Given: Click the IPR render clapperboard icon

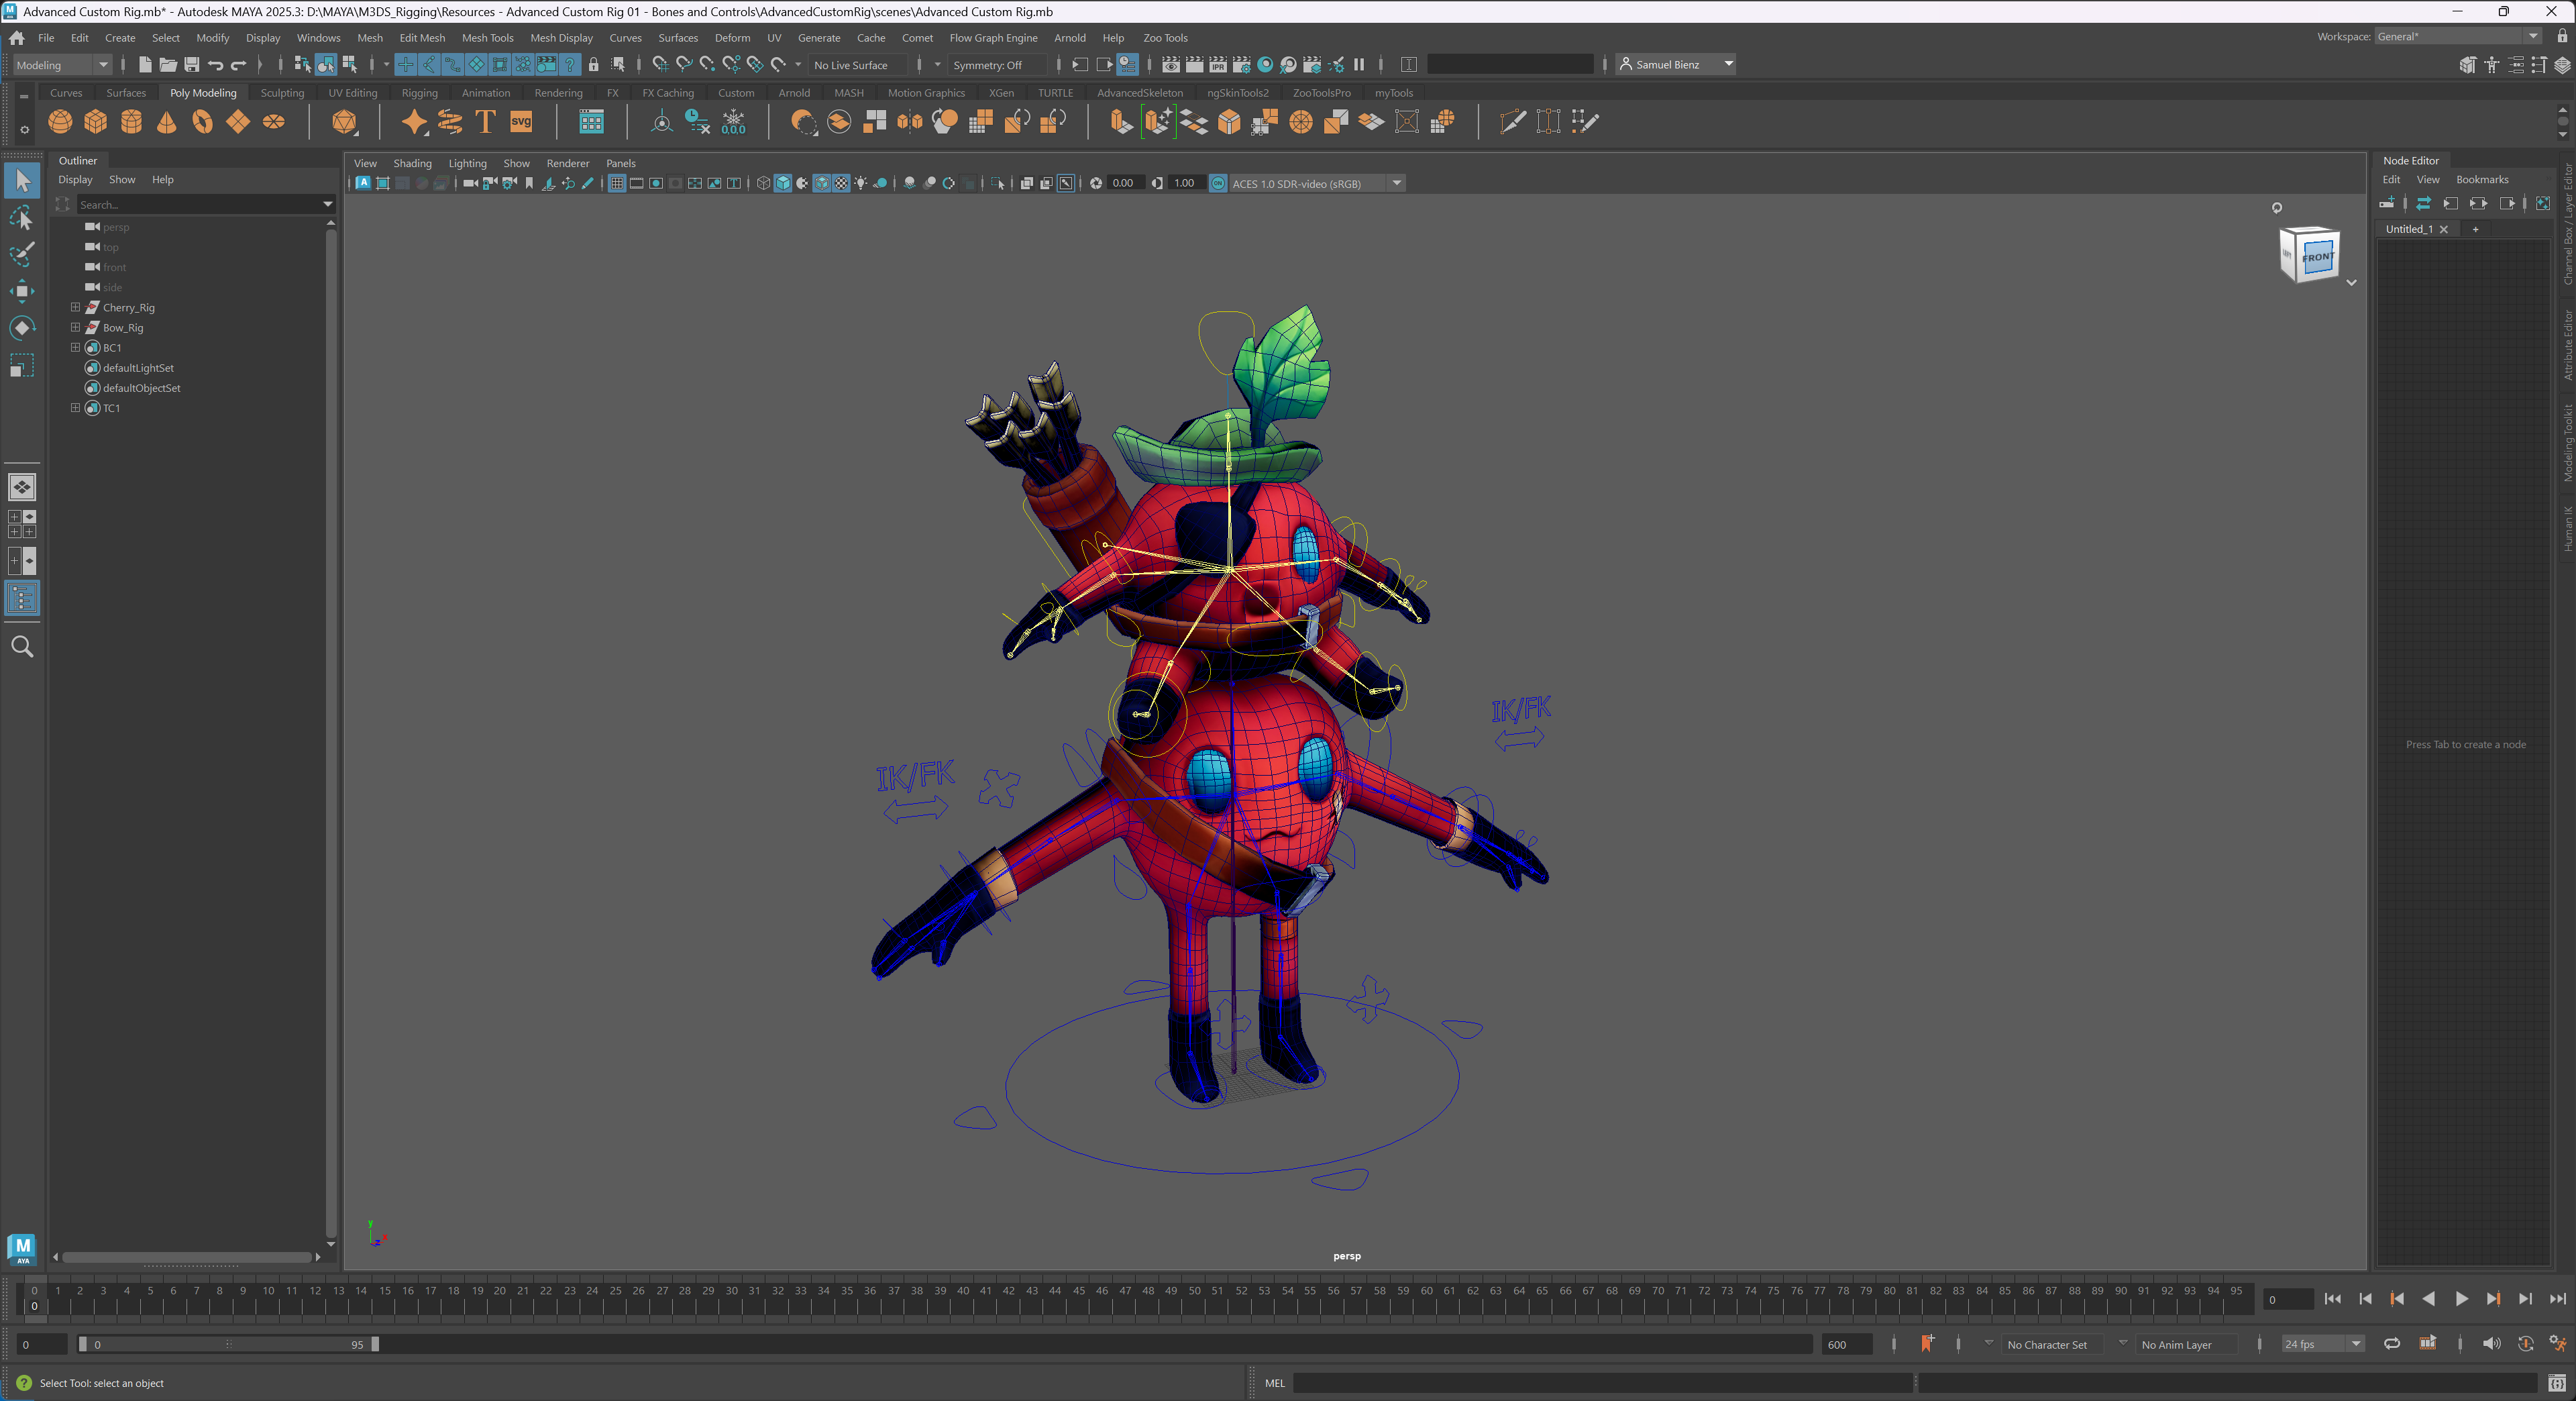Looking at the screenshot, I should (x=1218, y=64).
